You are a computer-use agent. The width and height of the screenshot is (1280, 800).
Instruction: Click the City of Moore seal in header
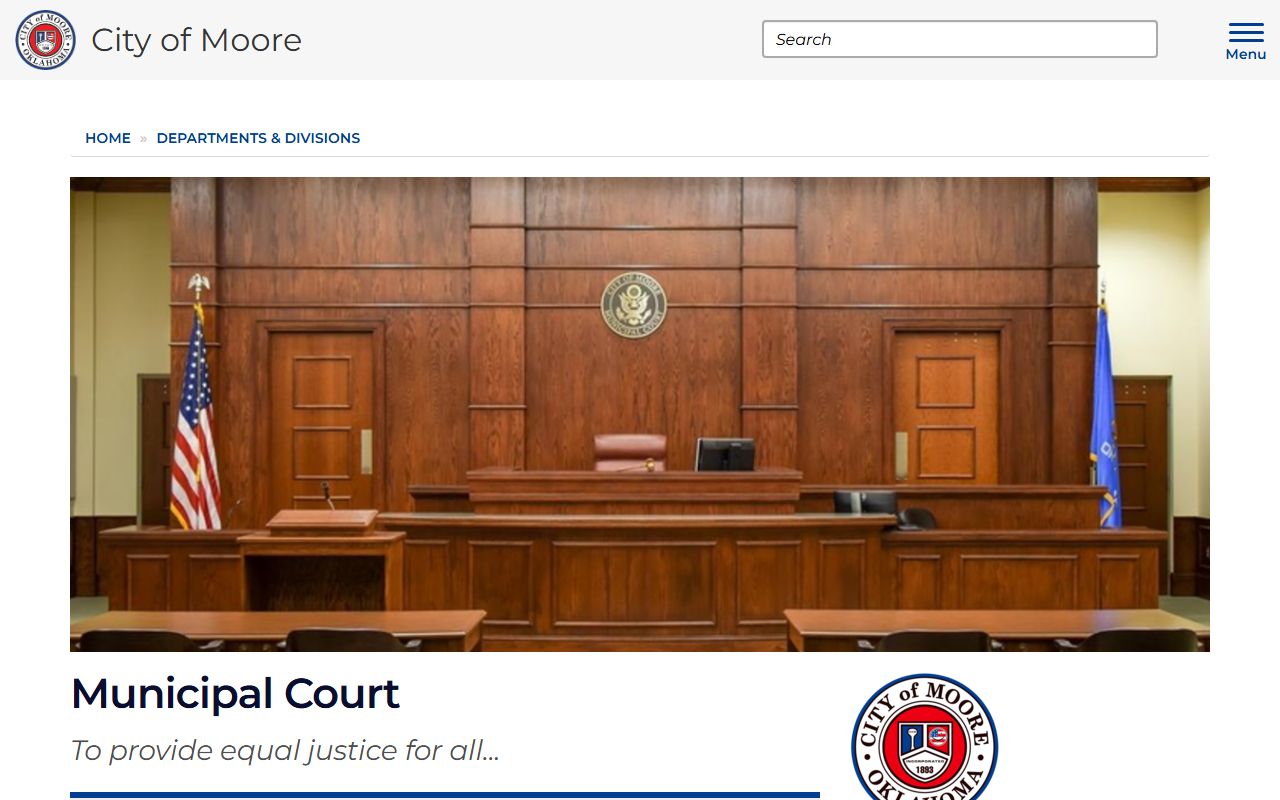tap(45, 40)
